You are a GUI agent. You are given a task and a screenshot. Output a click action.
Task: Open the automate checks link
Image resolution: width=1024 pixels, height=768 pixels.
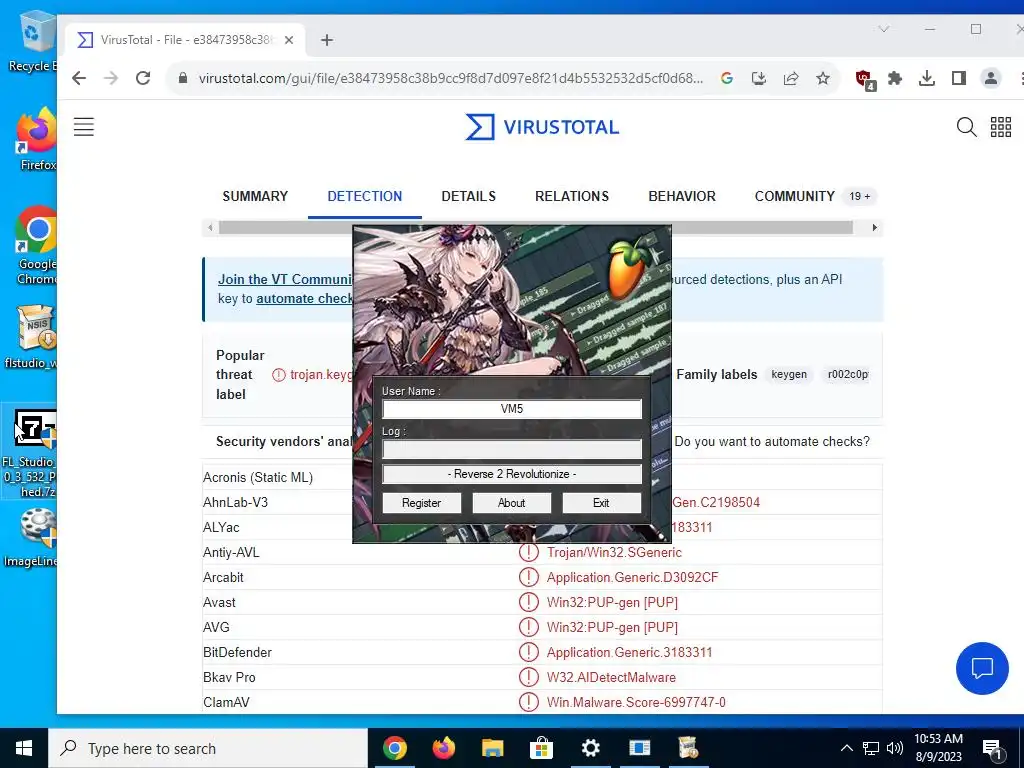pyautogui.click(x=304, y=298)
